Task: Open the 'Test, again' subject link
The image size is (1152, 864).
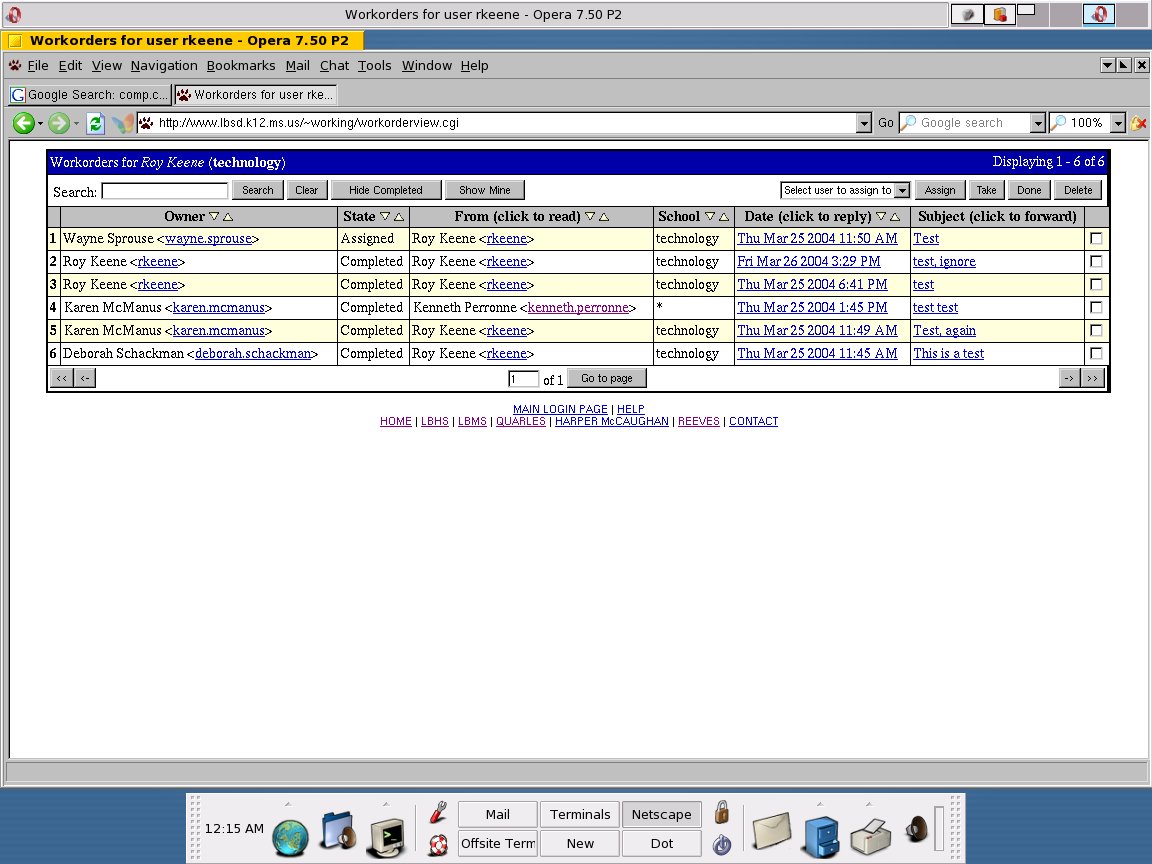Action: (944, 331)
